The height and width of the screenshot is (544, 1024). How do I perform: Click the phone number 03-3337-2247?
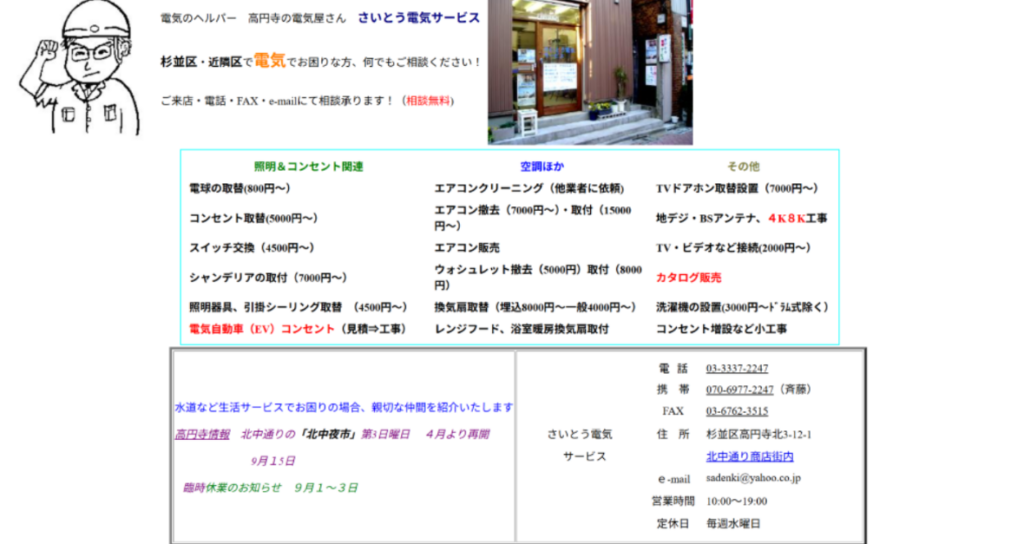[737, 368]
